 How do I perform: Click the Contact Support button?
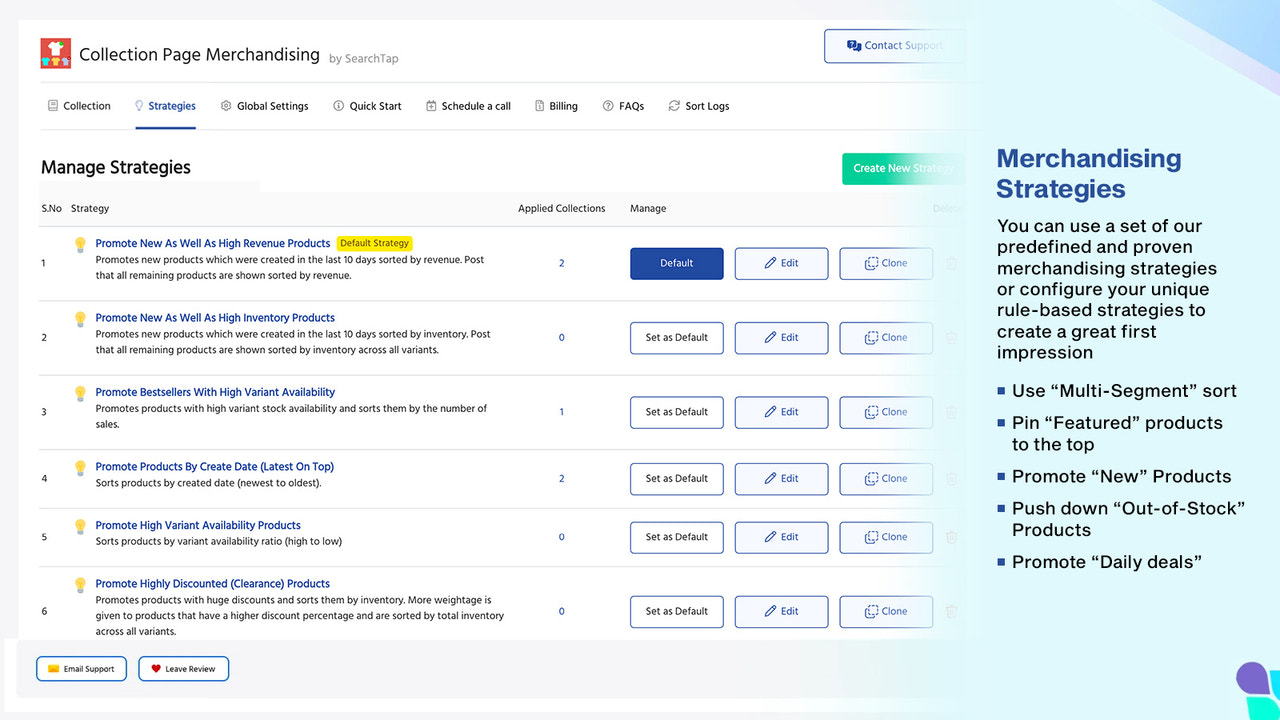[895, 46]
